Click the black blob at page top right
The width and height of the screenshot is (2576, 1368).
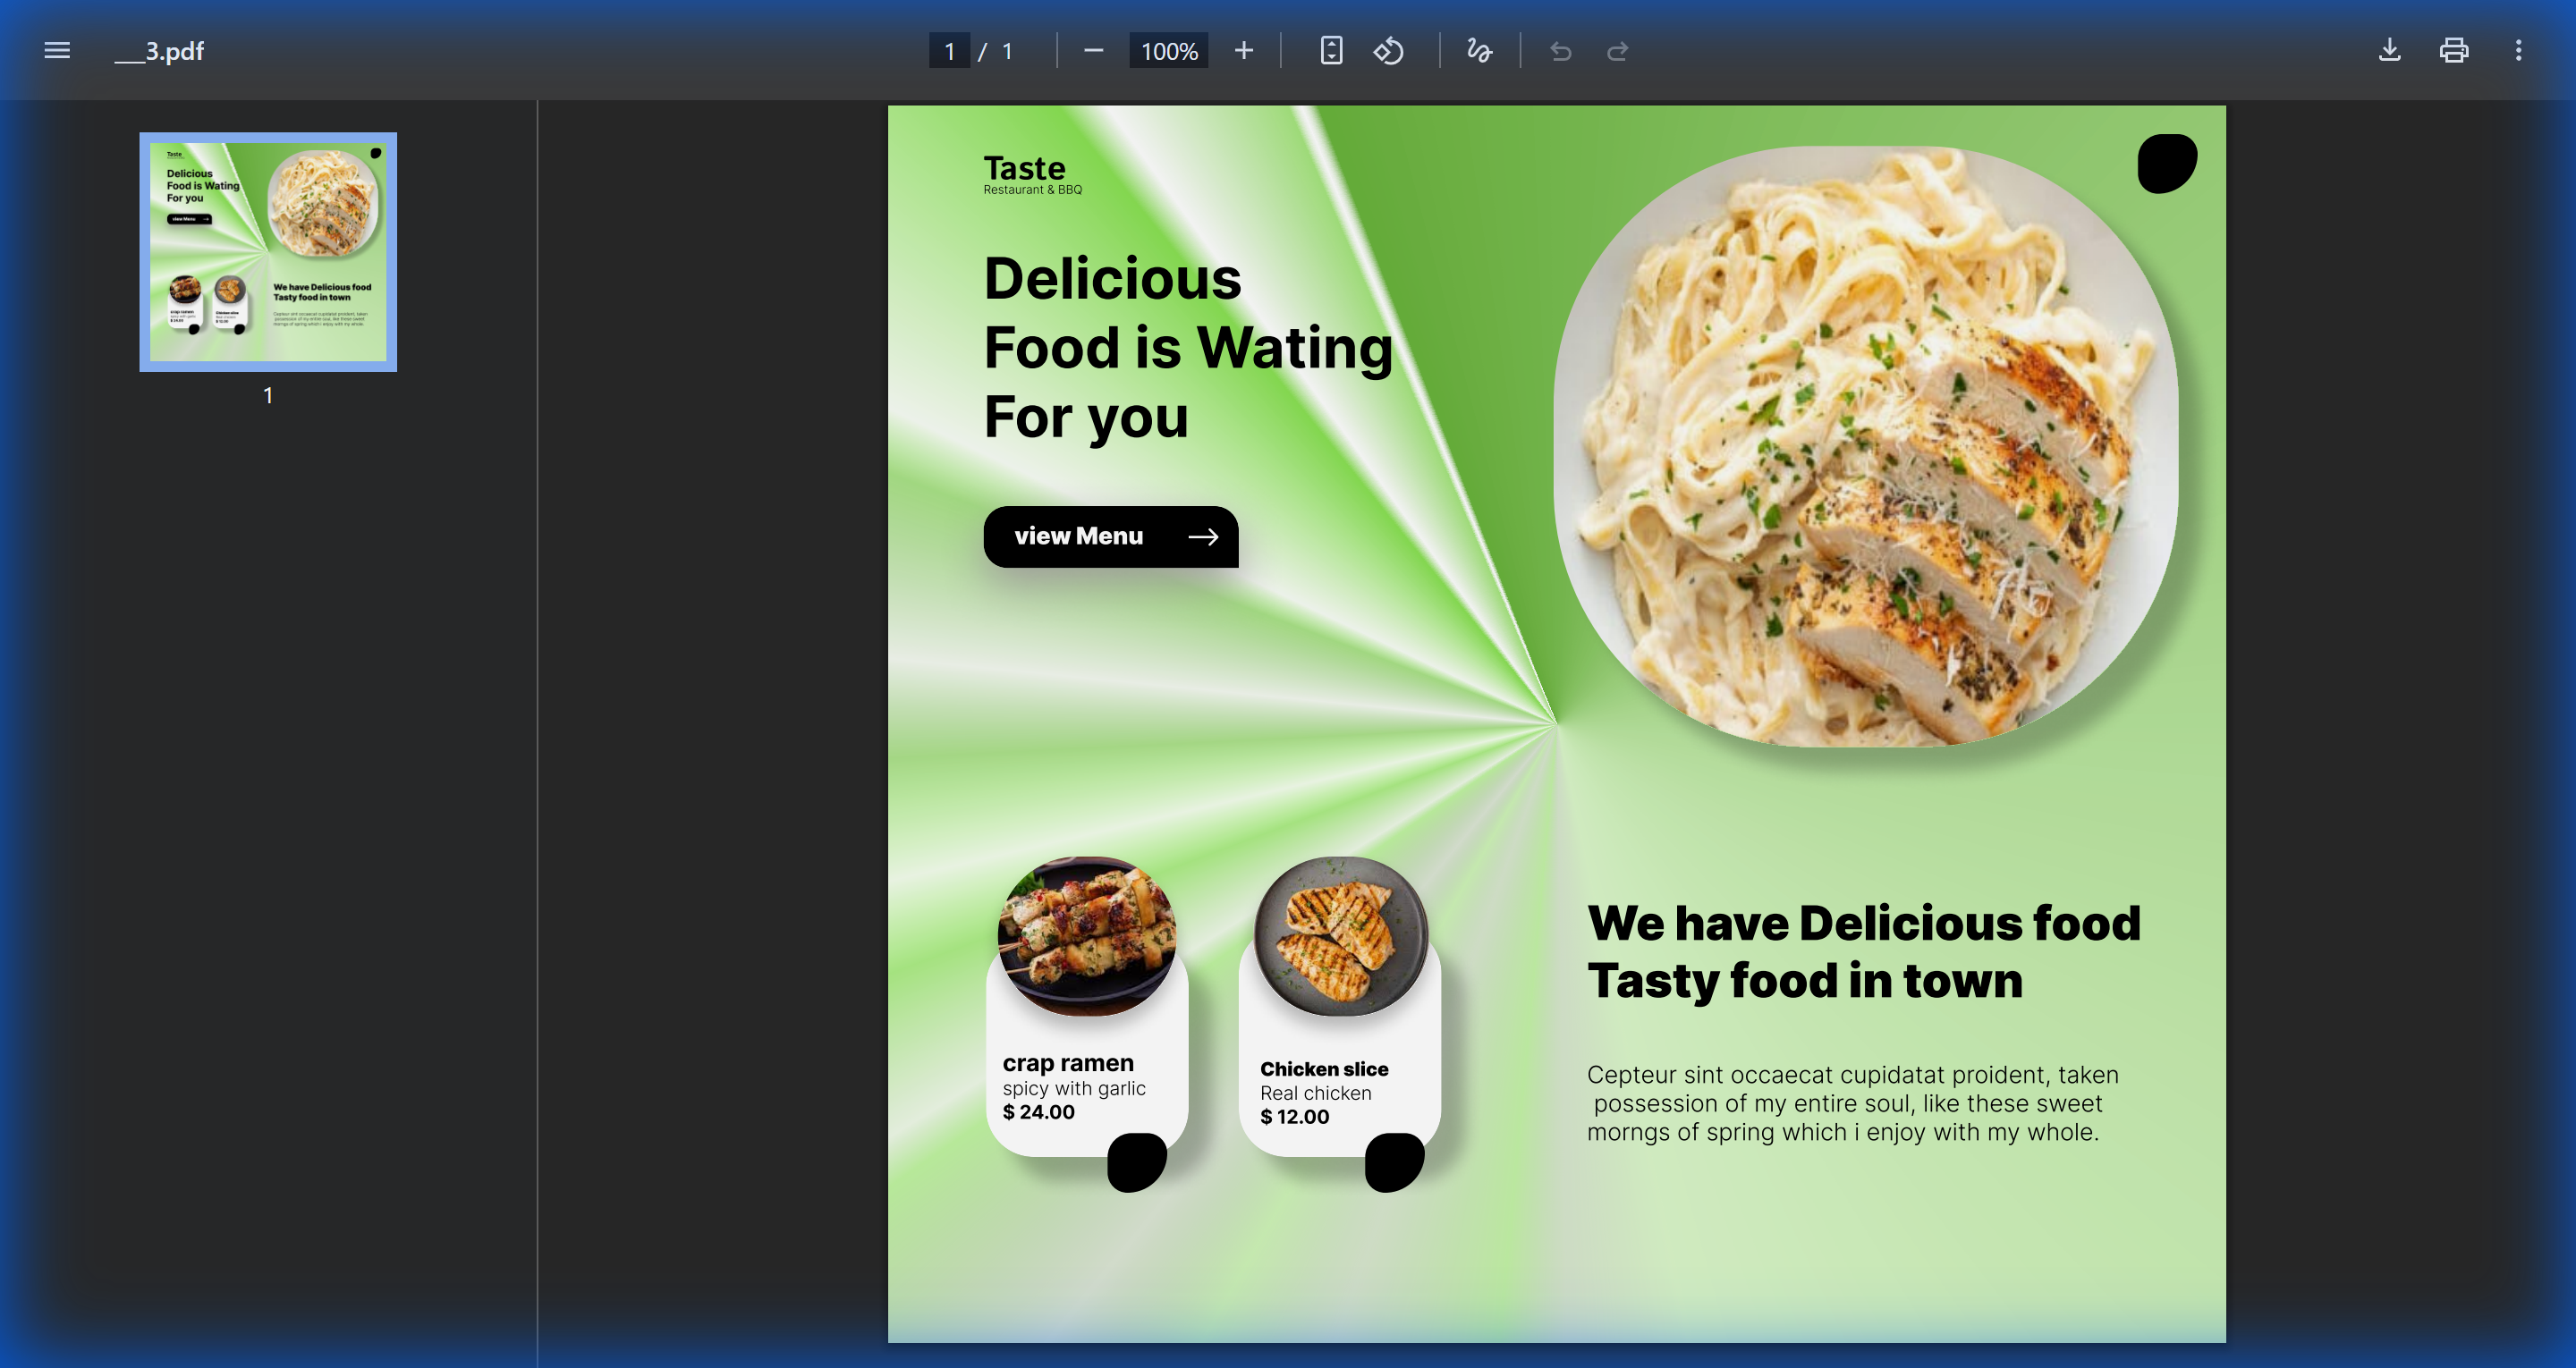pos(2166,163)
